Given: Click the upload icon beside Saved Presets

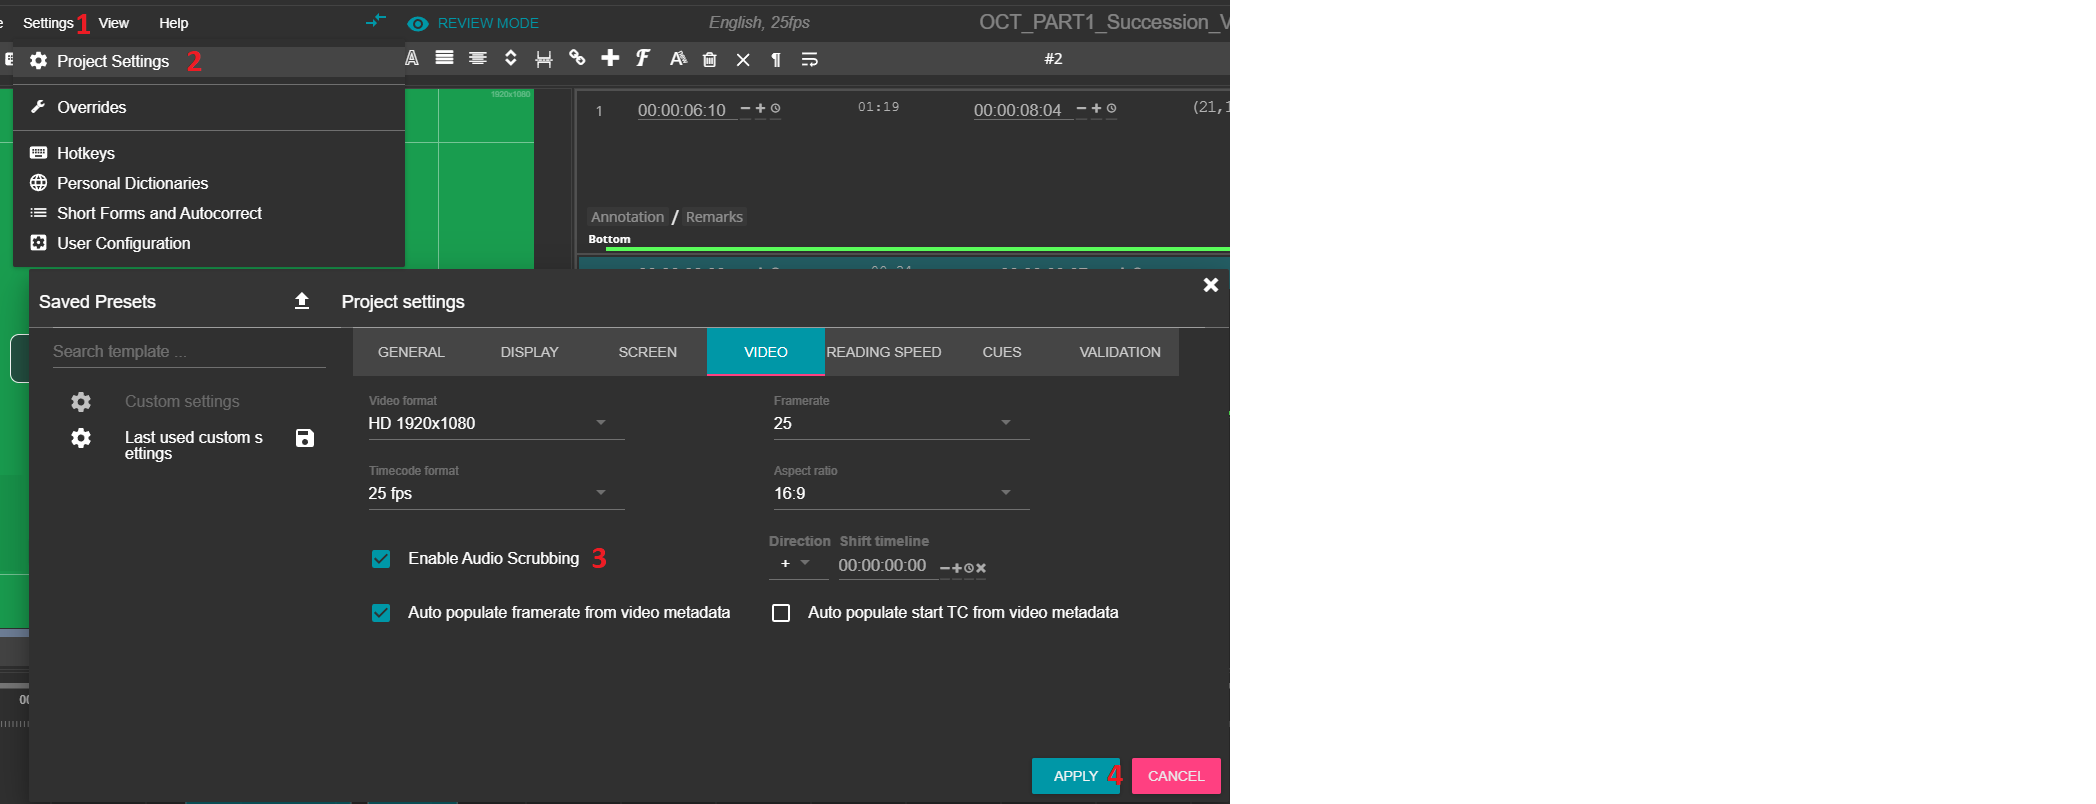Looking at the screenshot, I should pyautogui.click(x=302, y=301).
